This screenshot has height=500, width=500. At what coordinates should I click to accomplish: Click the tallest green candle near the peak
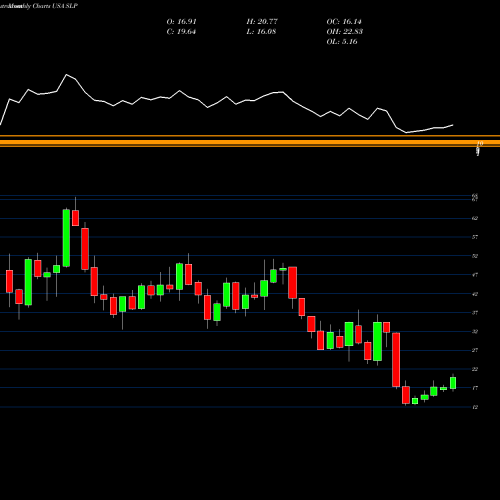point(66,238)
